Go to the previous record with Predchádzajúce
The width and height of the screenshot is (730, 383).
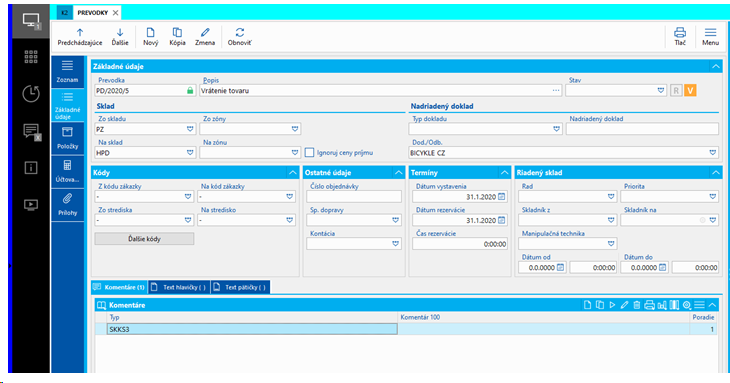(80, 37)
